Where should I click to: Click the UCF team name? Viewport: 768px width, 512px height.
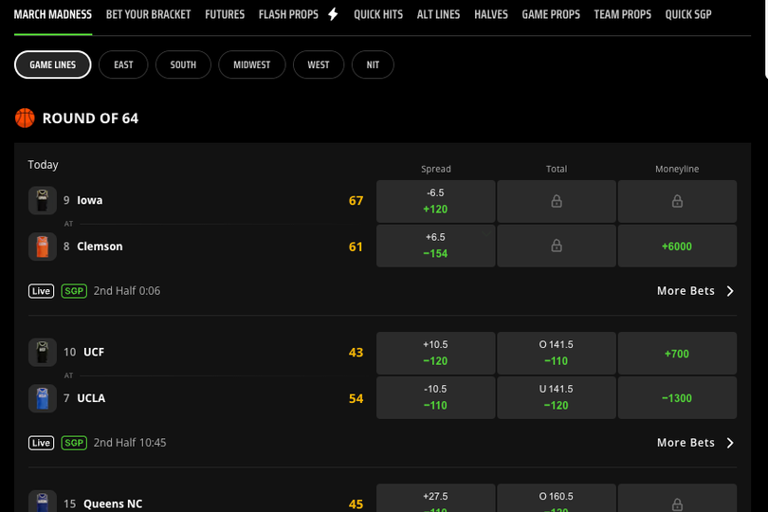(94, 352)
